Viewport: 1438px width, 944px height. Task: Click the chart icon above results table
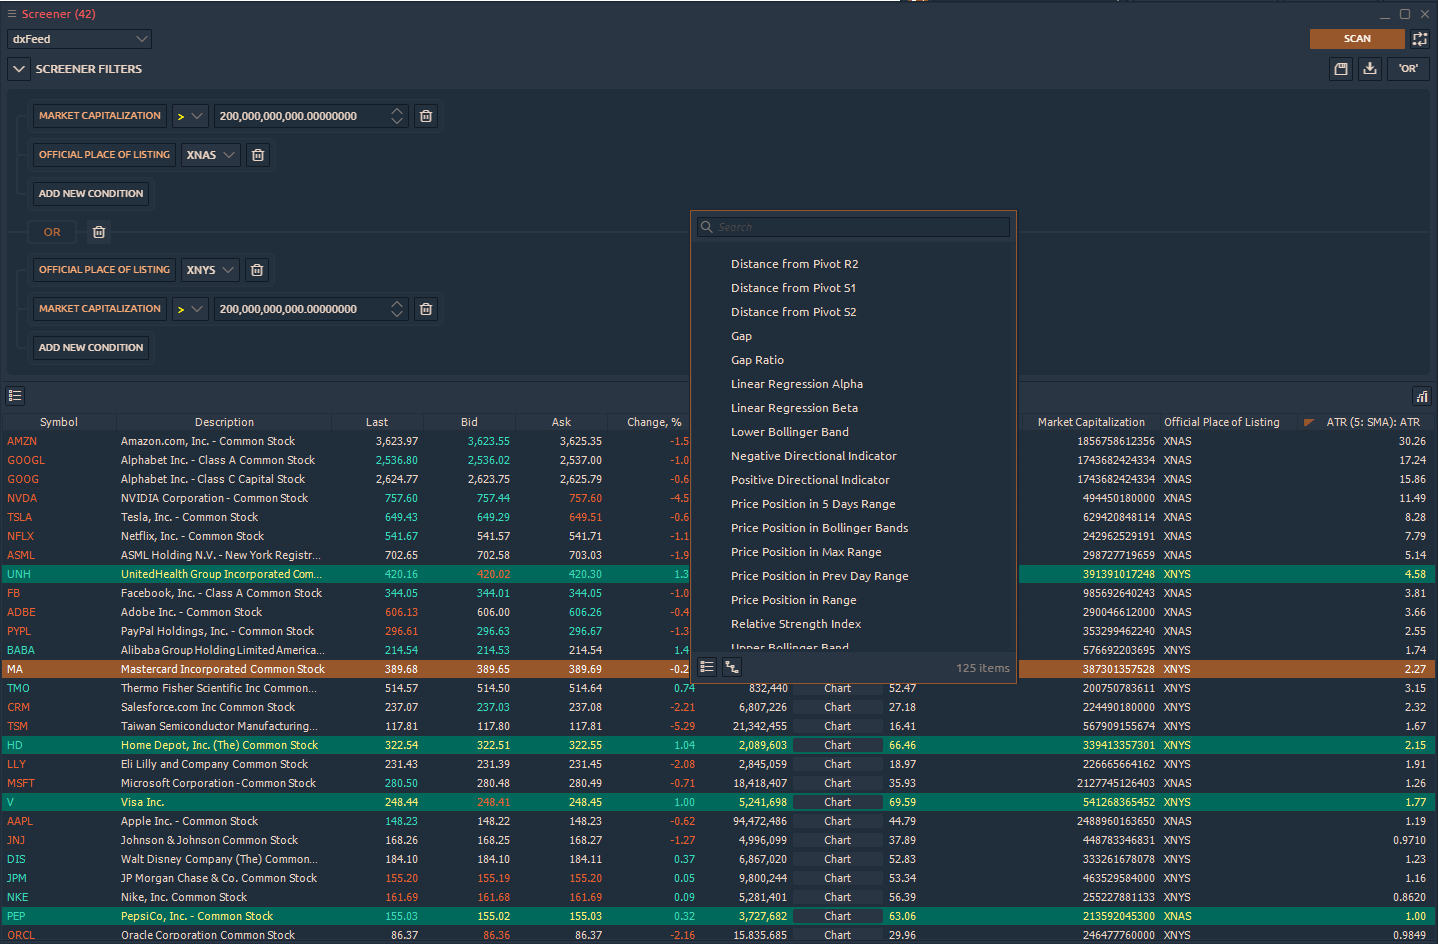click(1422, 396)
